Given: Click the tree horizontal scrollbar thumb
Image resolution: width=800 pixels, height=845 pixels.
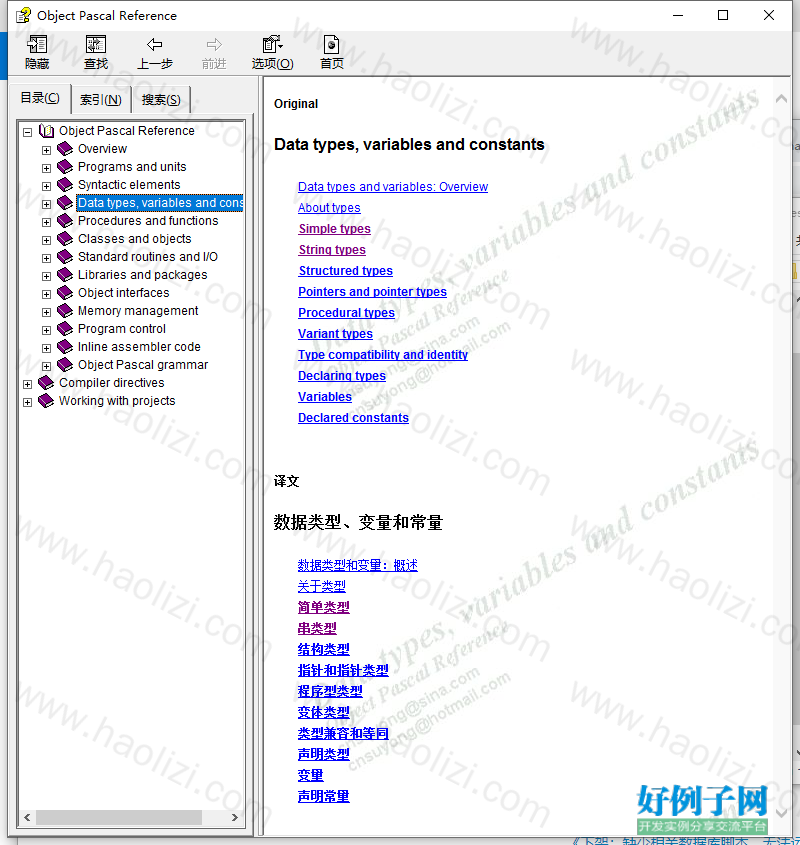Looking at the screenshot, I should pyautogui.click(x=119, y=818).
